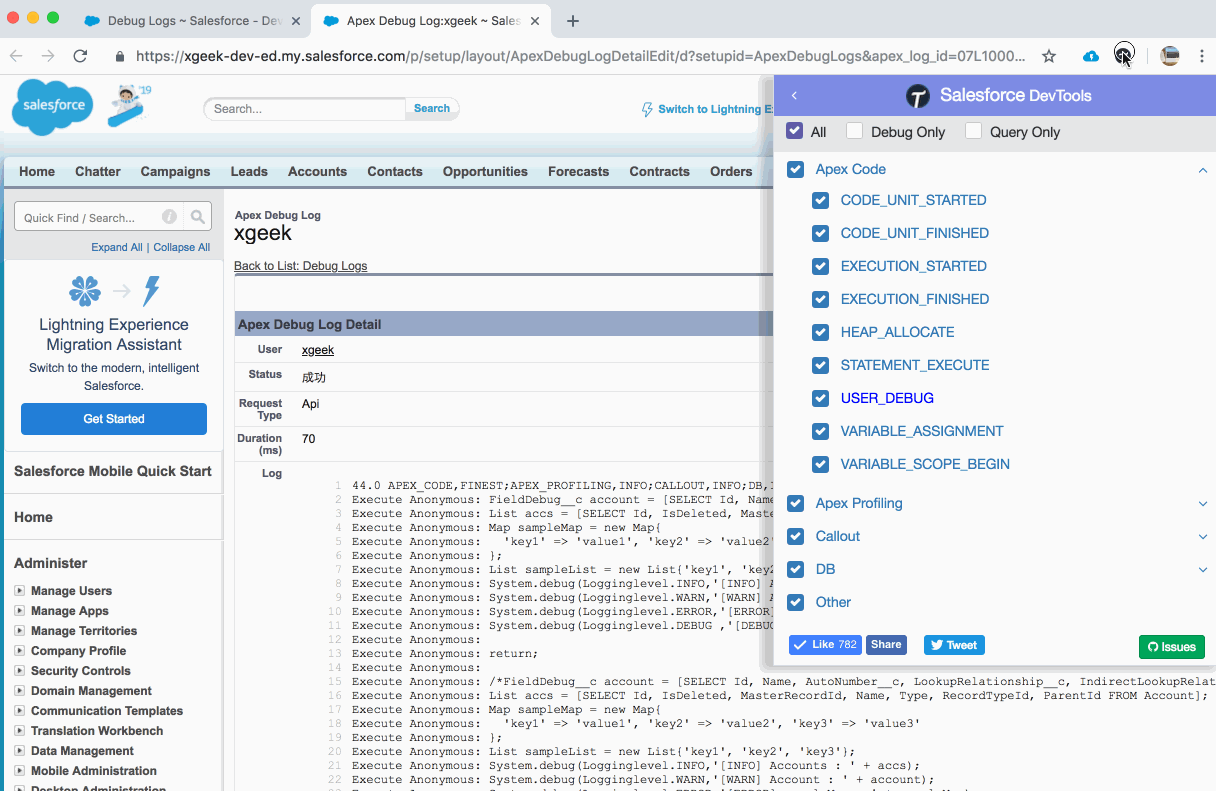This screenshot has height=791, width=1216.
Task: Uncheck CODE_UNIT_FINISHED checkbox
Action: point(821,233)
